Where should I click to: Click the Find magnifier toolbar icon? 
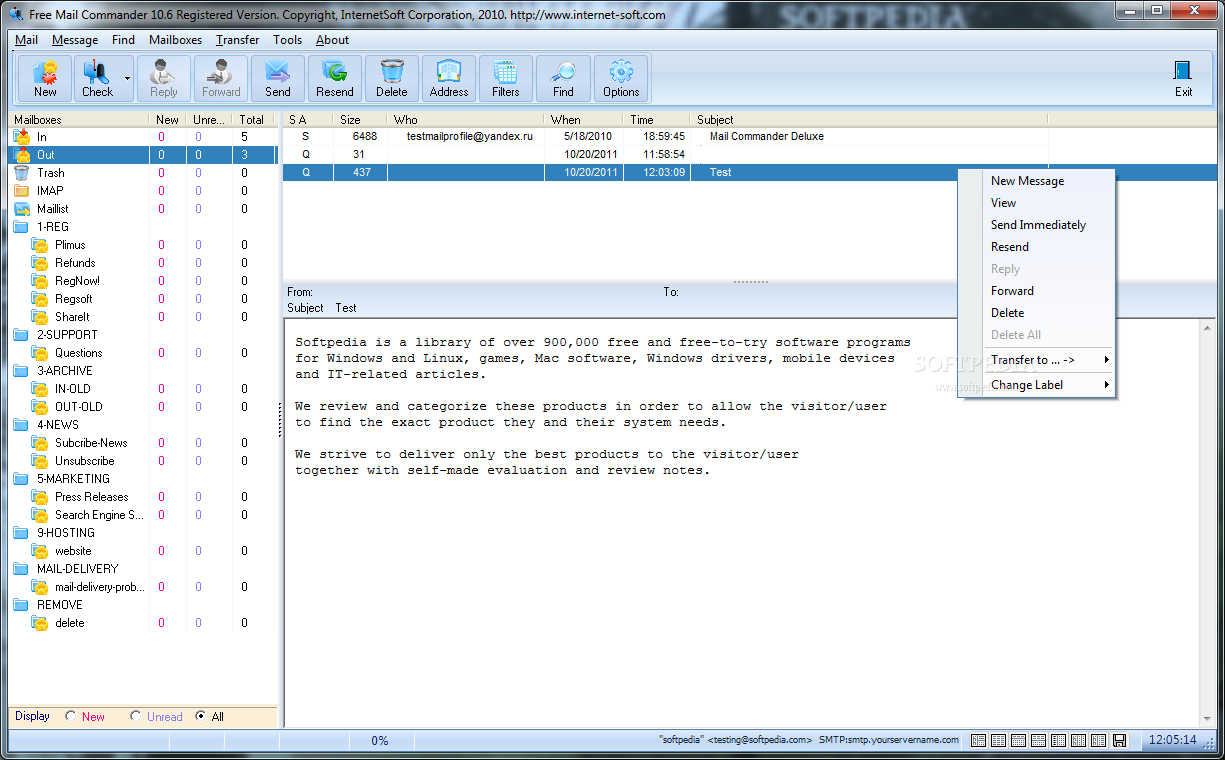click(x=563, y=78)
